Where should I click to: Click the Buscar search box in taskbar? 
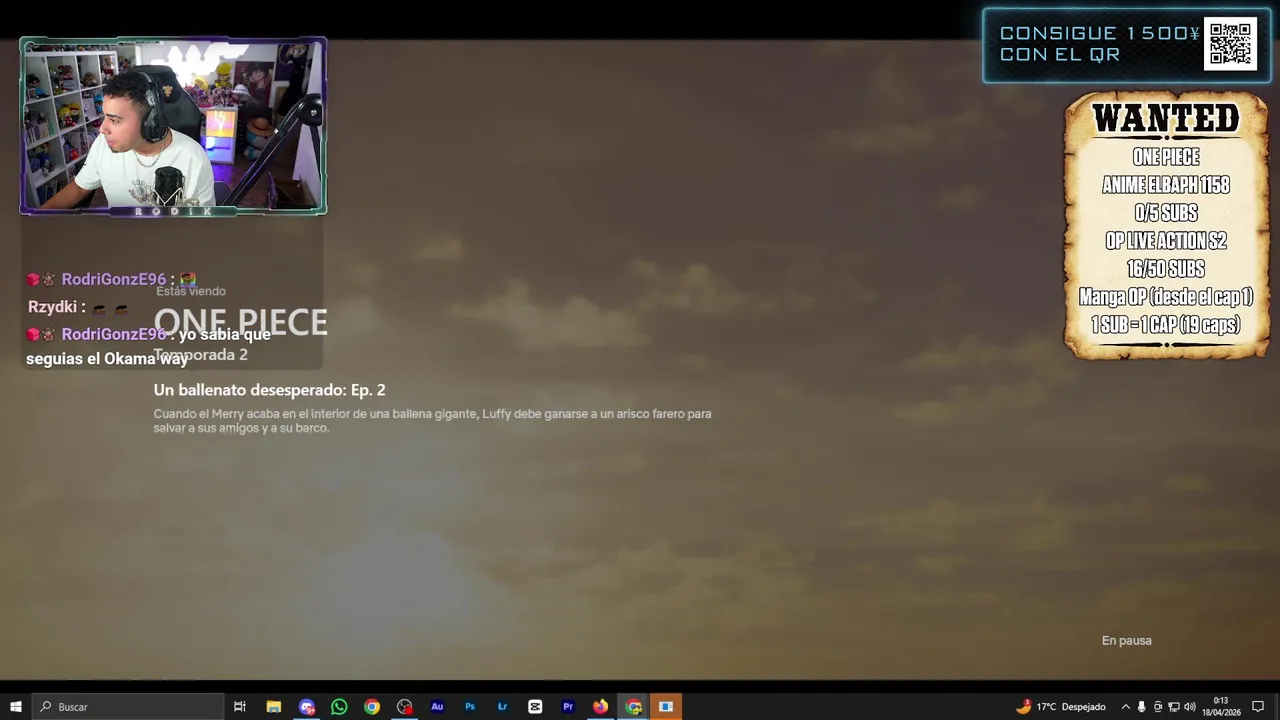(x=128, y=707)
